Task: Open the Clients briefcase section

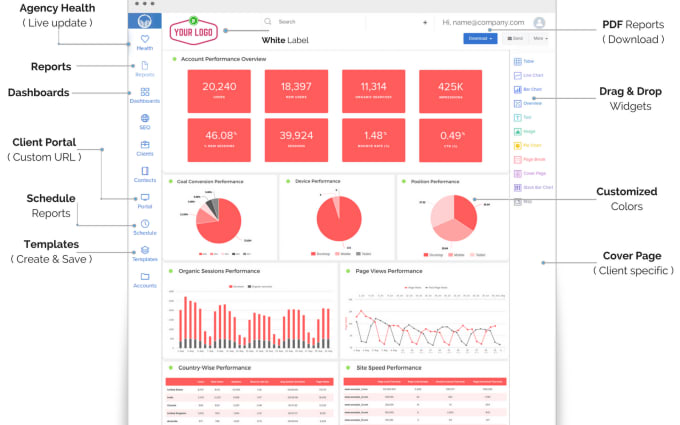Action: click(x=145, y=148)
